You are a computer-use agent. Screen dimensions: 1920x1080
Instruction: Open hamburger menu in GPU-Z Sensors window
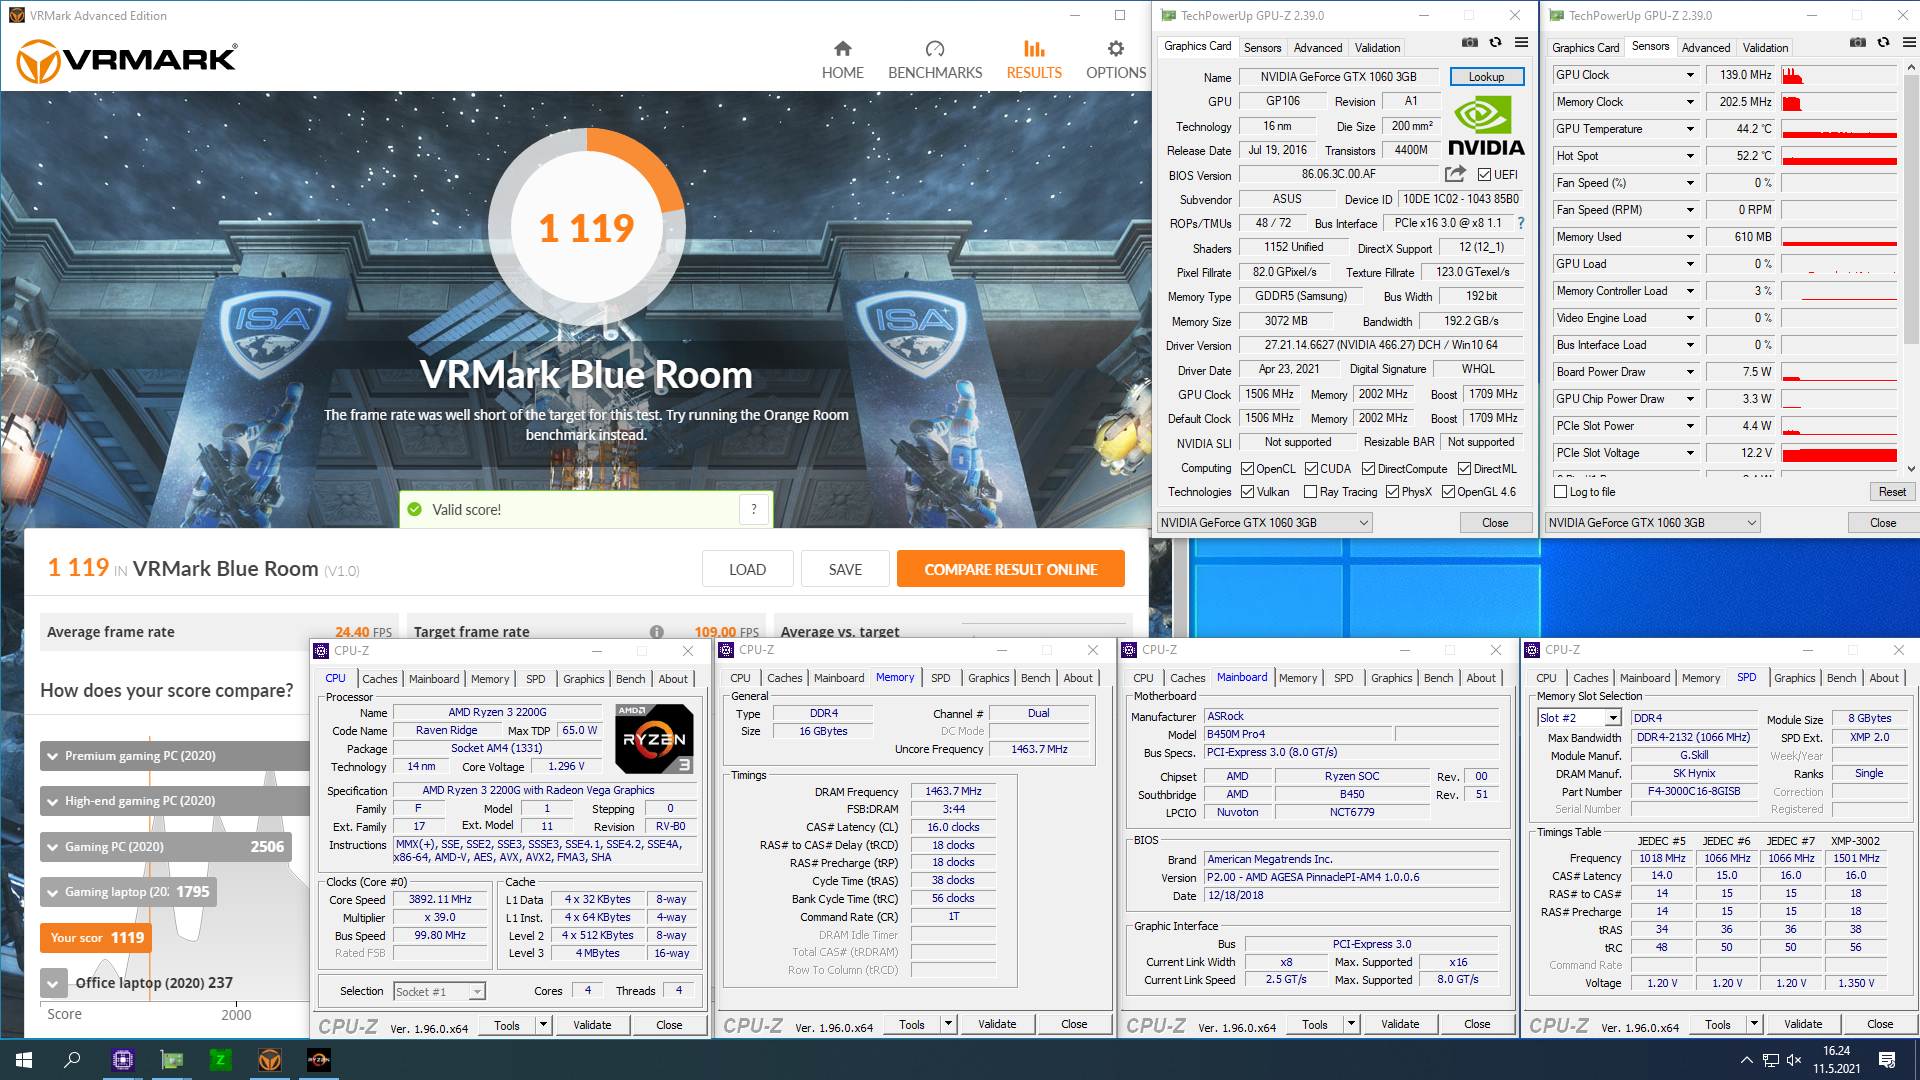[x=1909, y=43]
